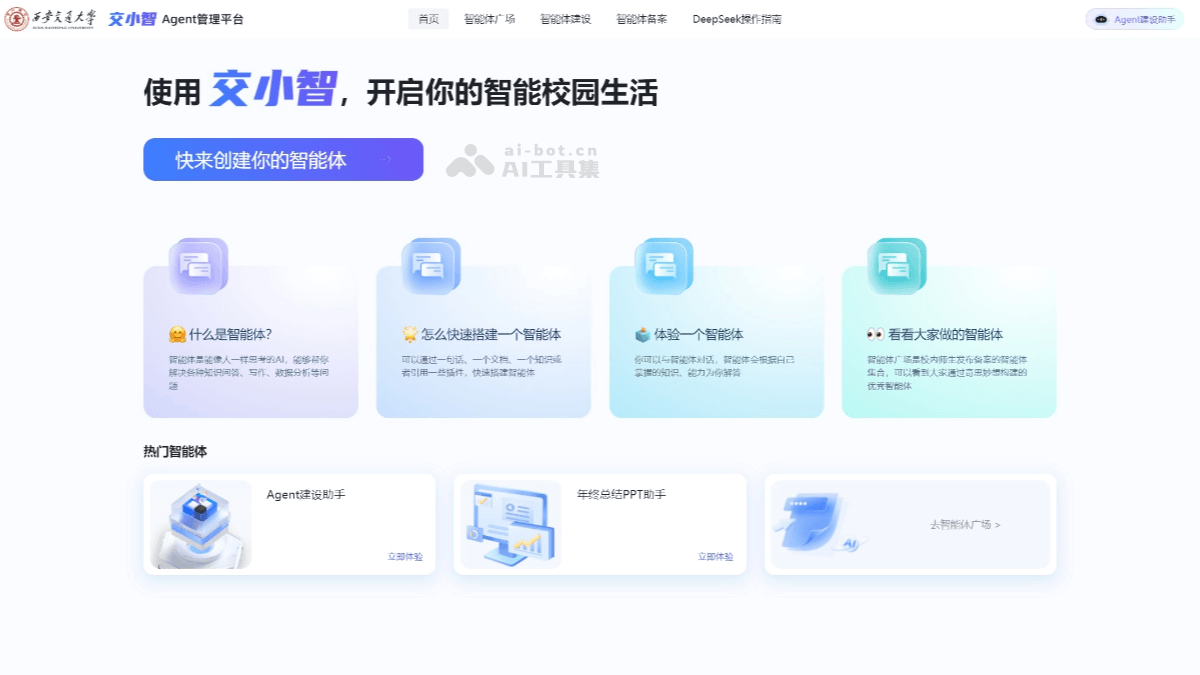Click the icon on the 看看大家做的智能体 card
The image size is (1200, 675).
pos(896,265)
